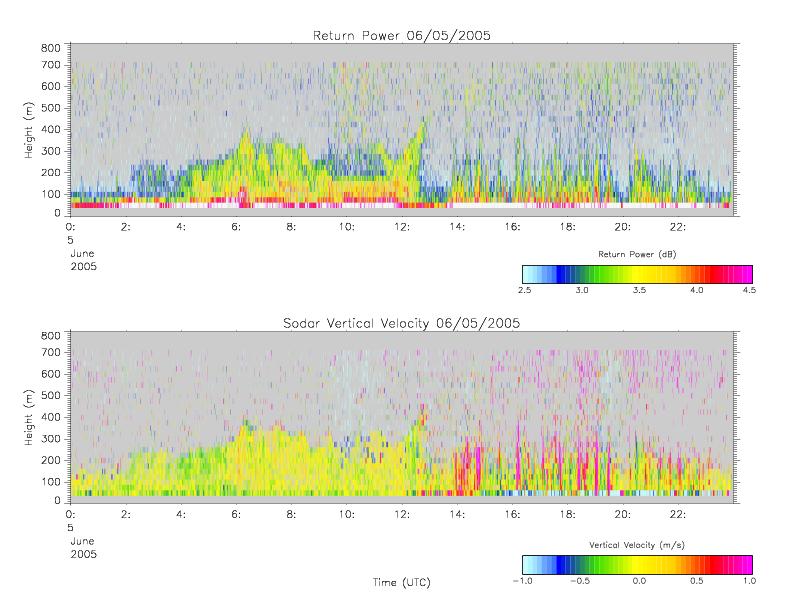791x611 pixels.
Task: Click the 700 height tick of Return Power plot
Action: pyautogui.click(x=50, y=65)
